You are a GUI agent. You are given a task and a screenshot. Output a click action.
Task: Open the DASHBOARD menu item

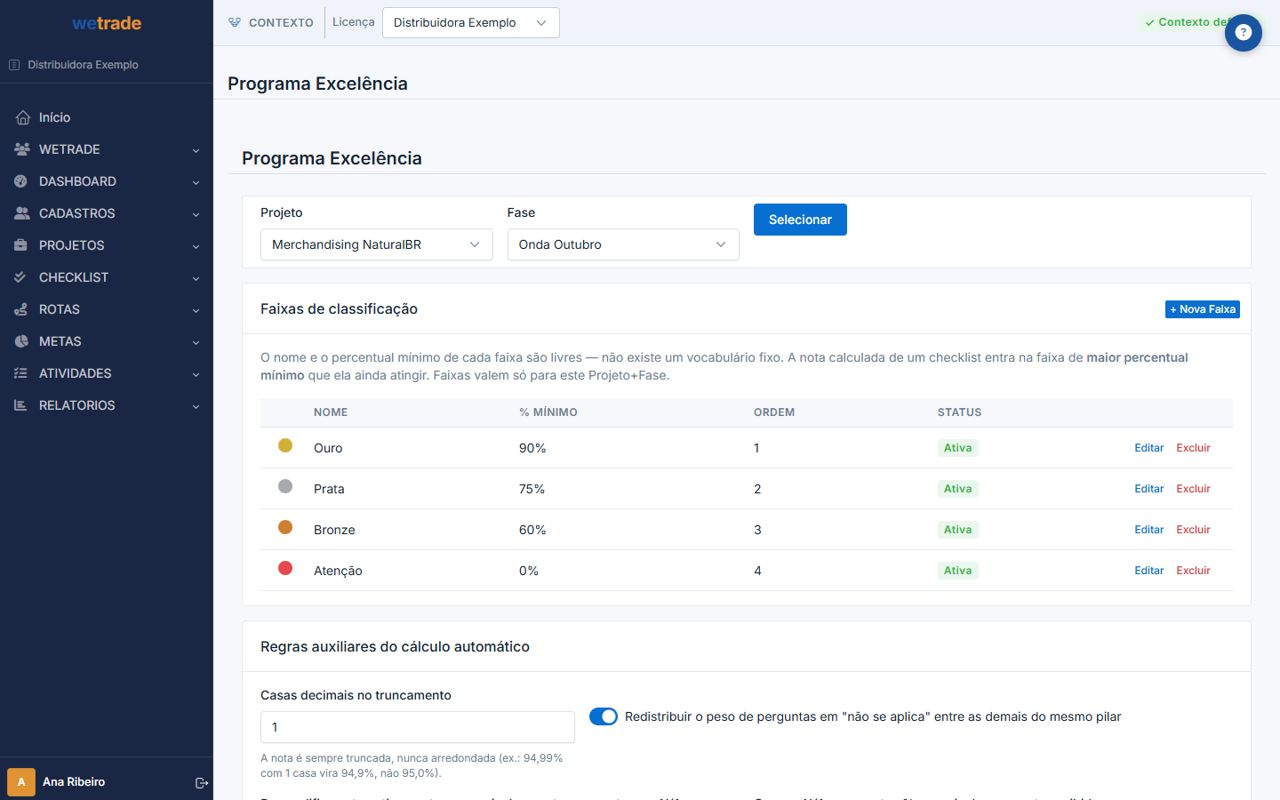[x=107, y=181]
